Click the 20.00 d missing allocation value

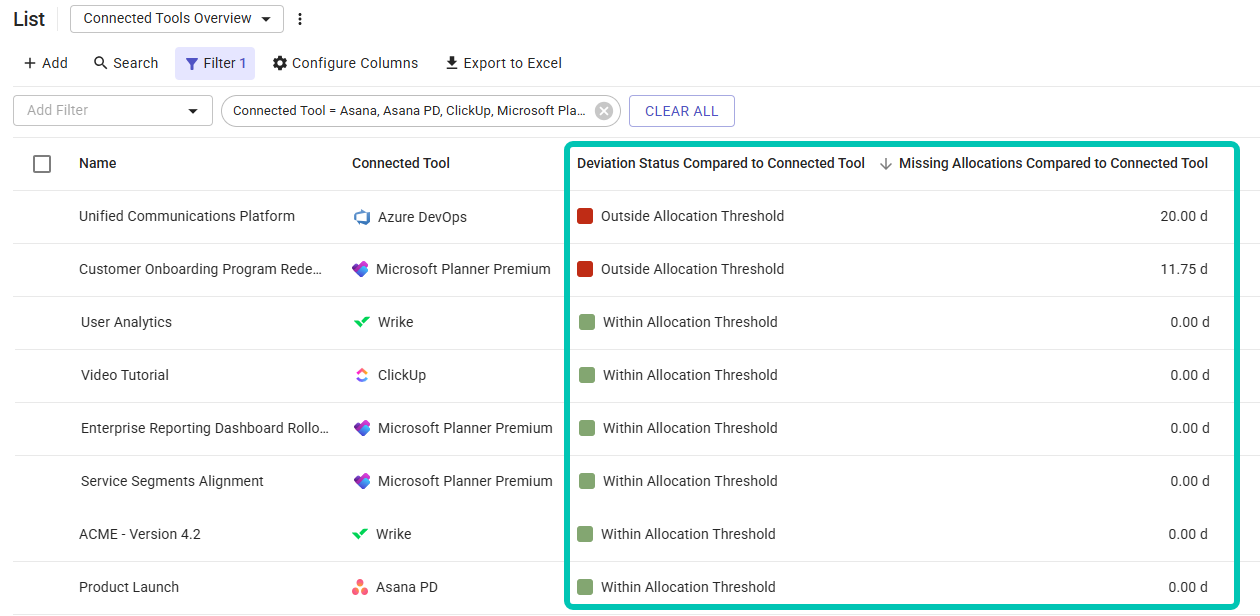click(x=1184, y=216)
